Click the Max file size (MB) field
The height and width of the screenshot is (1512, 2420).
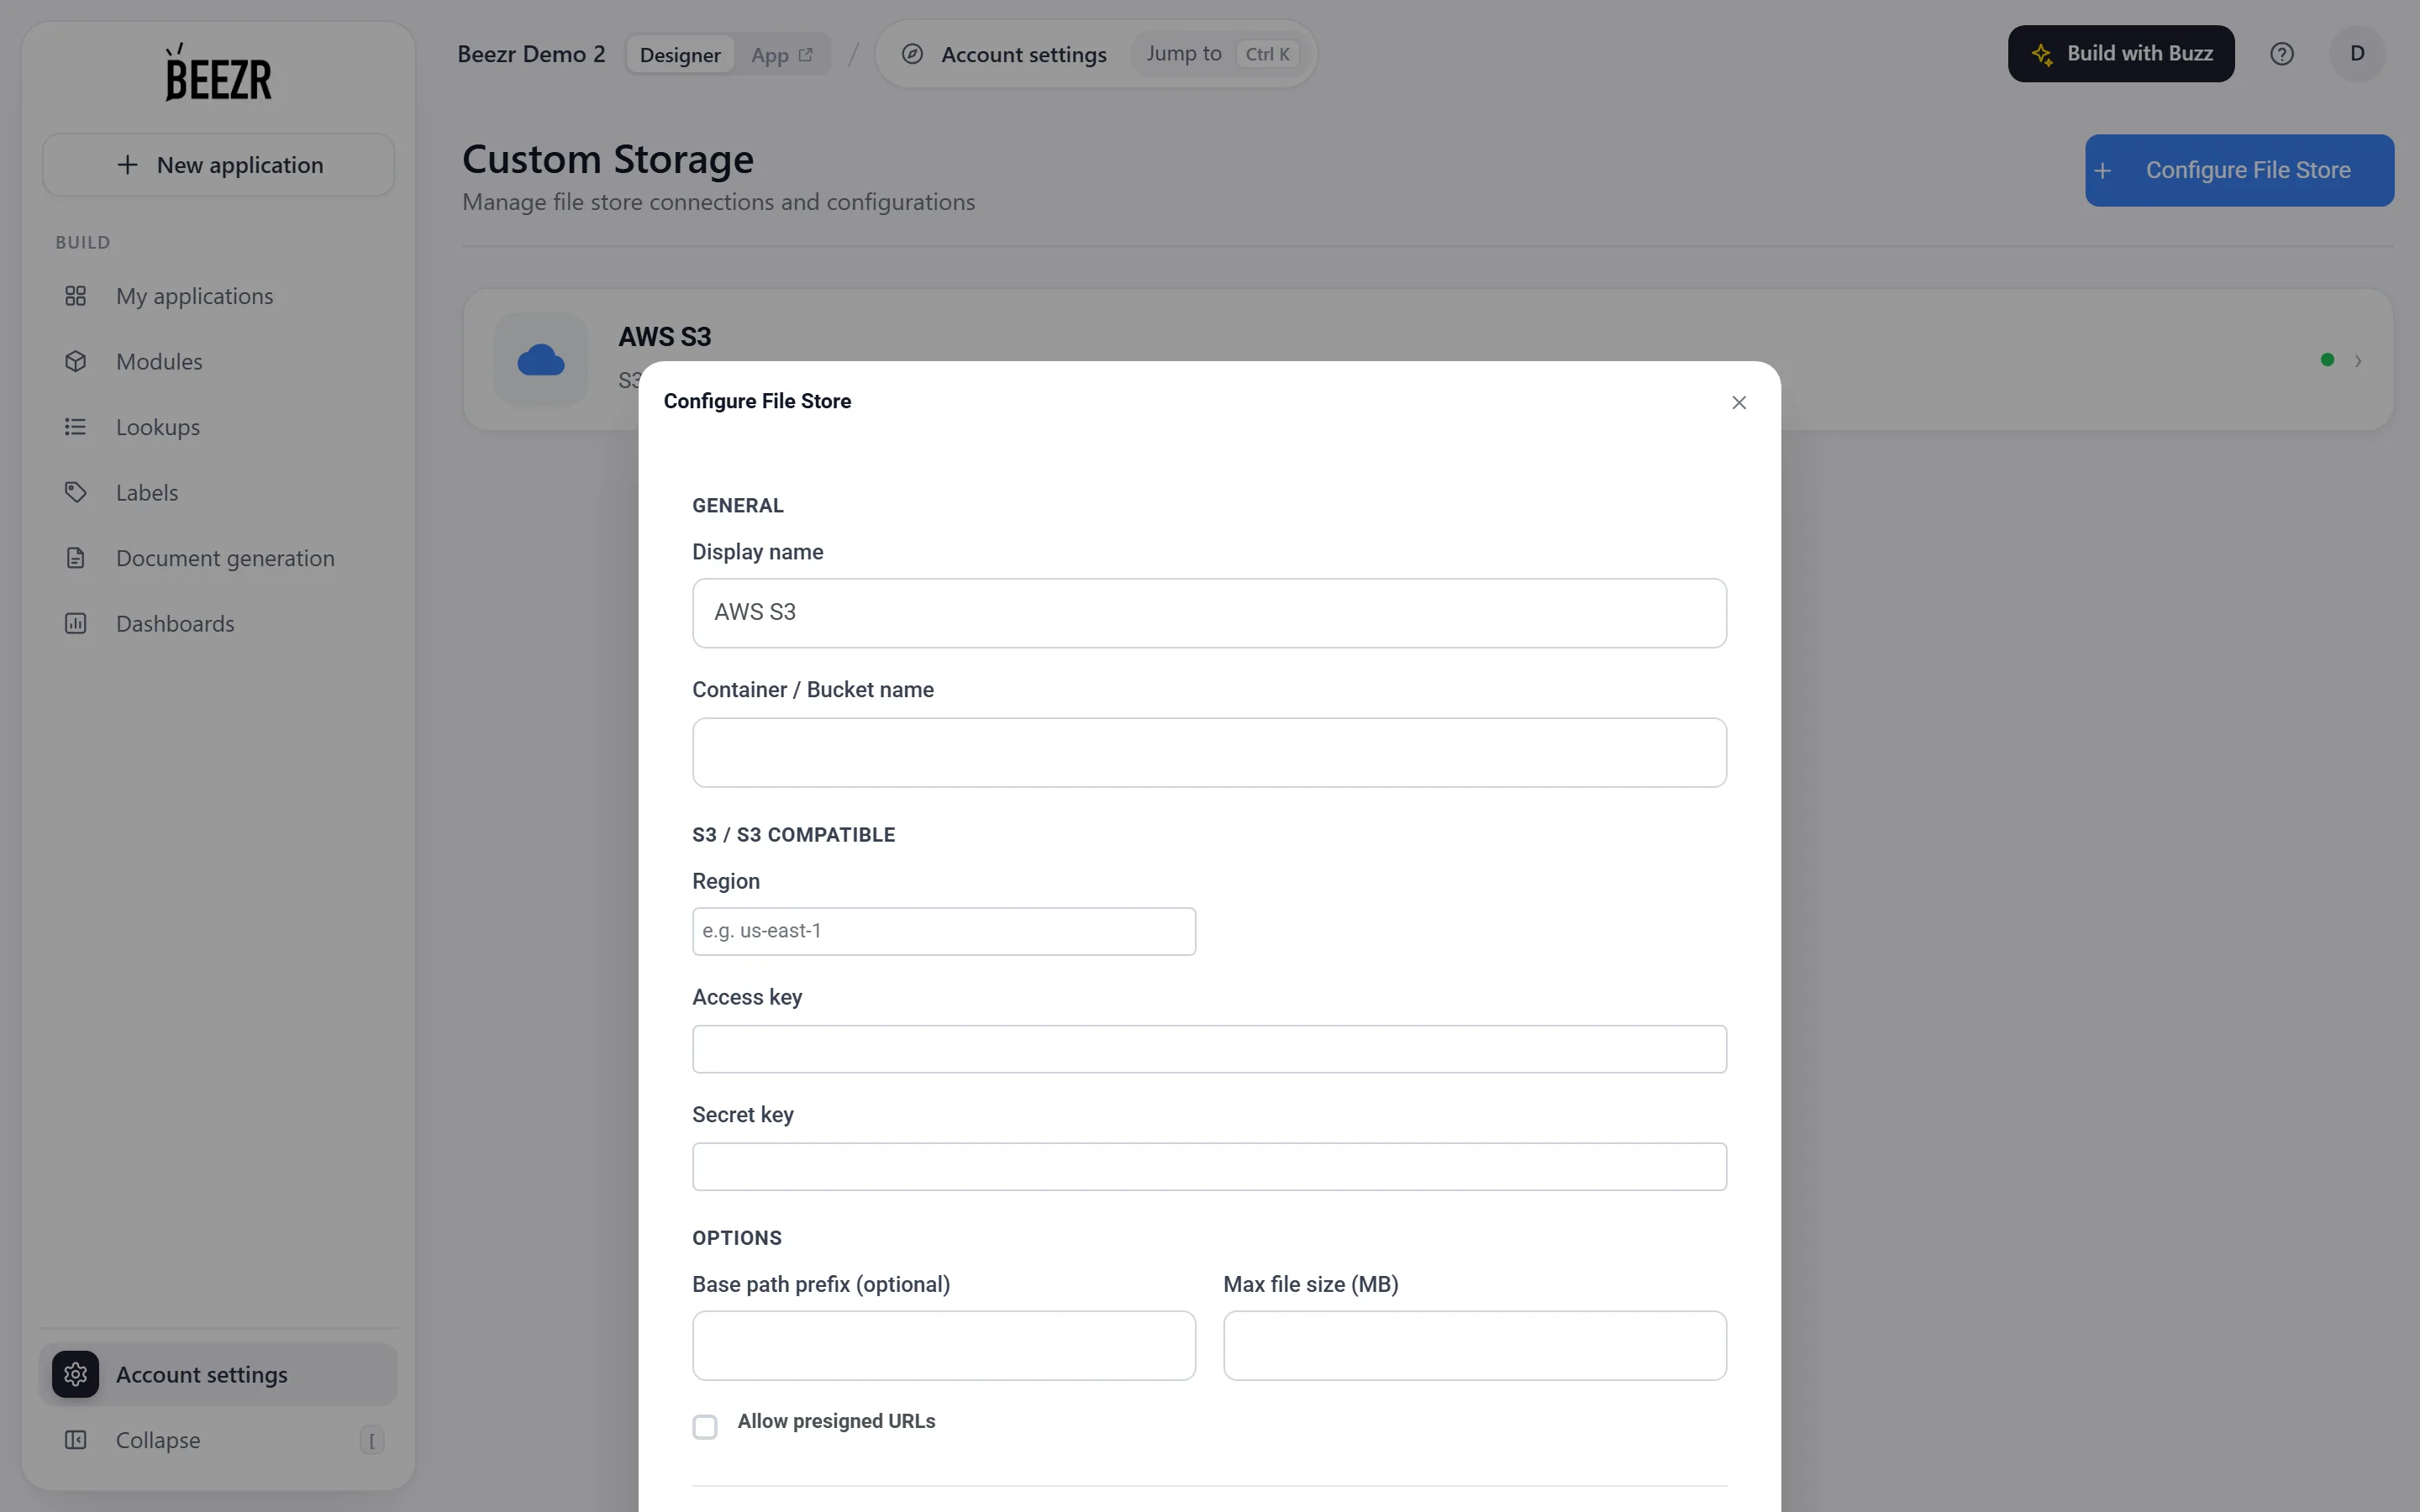[1475, 1346]
